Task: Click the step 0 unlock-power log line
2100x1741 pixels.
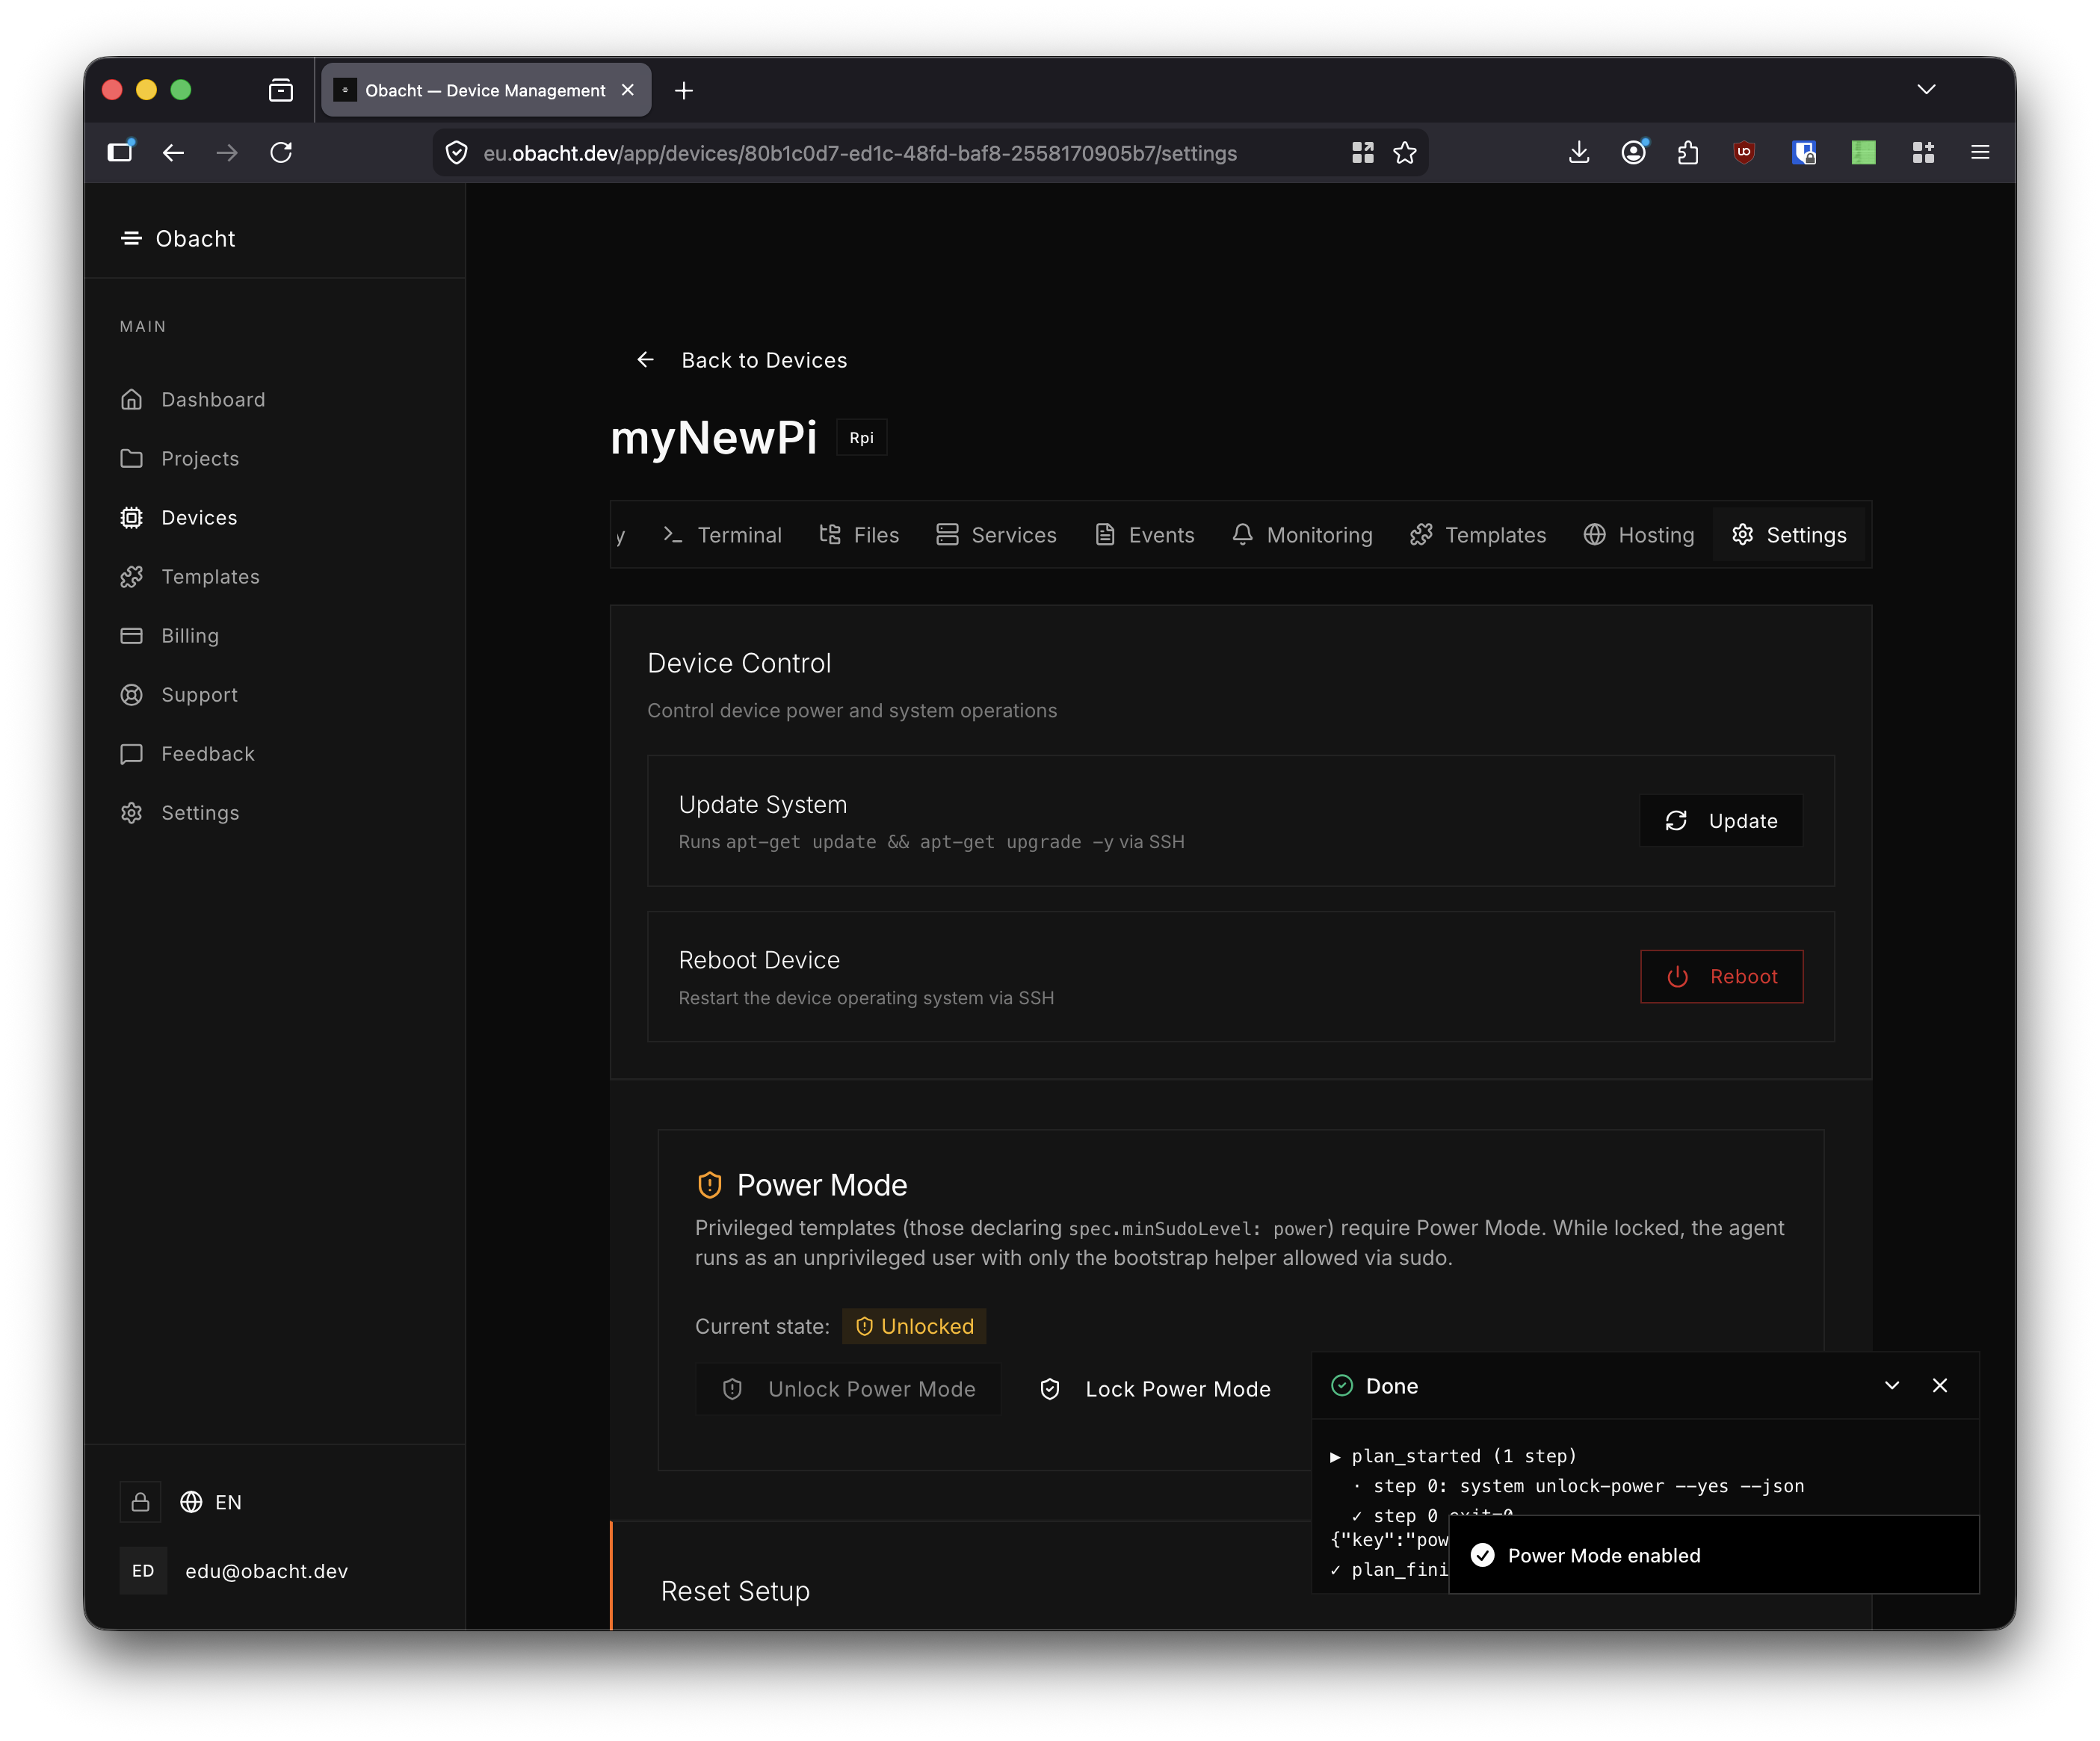Action: (1579, 1486)
